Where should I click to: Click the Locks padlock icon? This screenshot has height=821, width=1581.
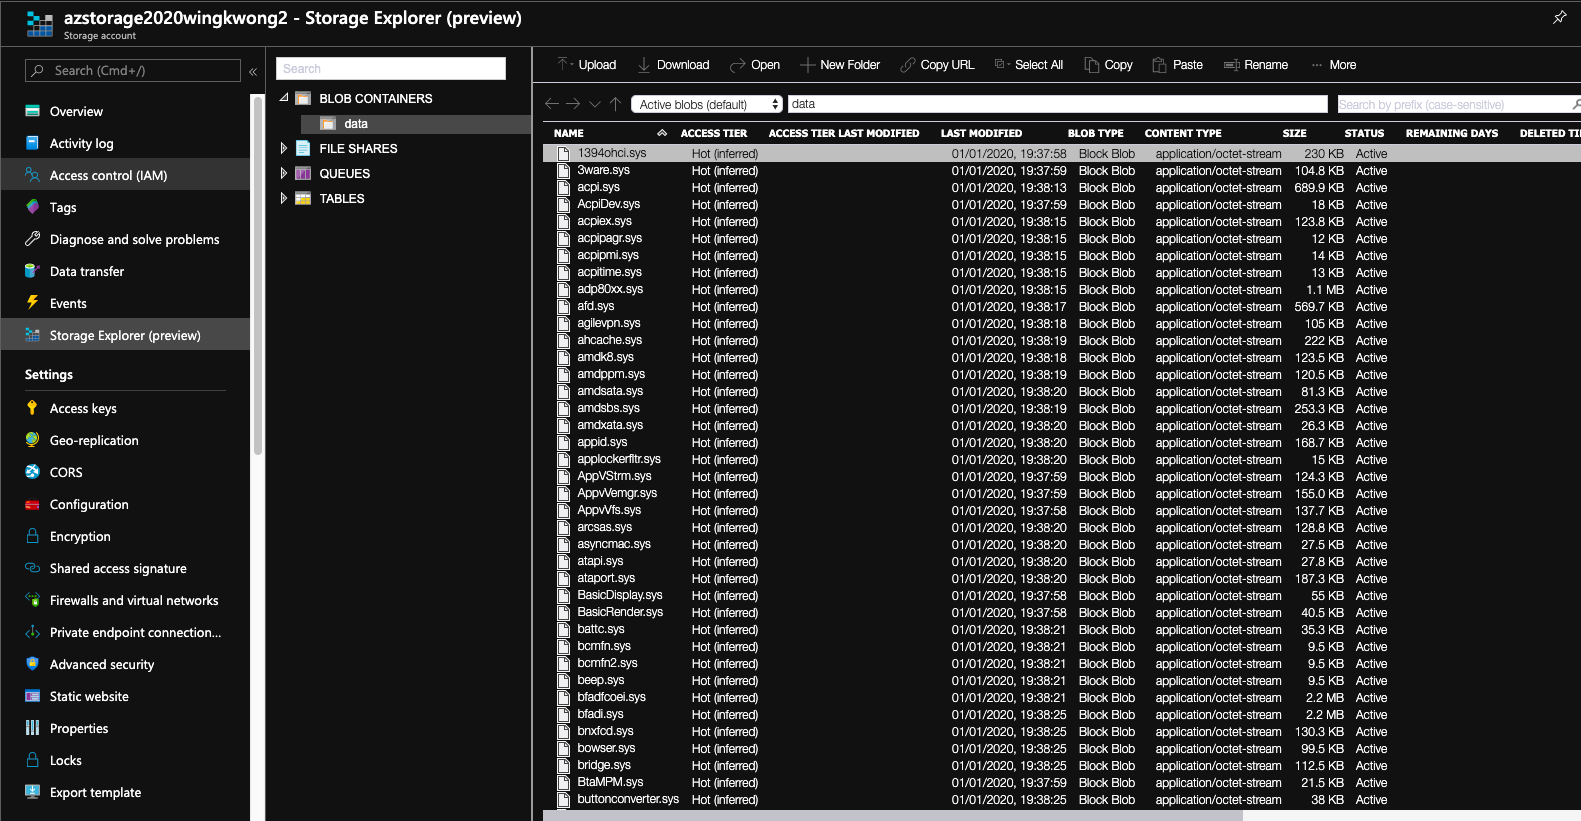coord(32,760)
